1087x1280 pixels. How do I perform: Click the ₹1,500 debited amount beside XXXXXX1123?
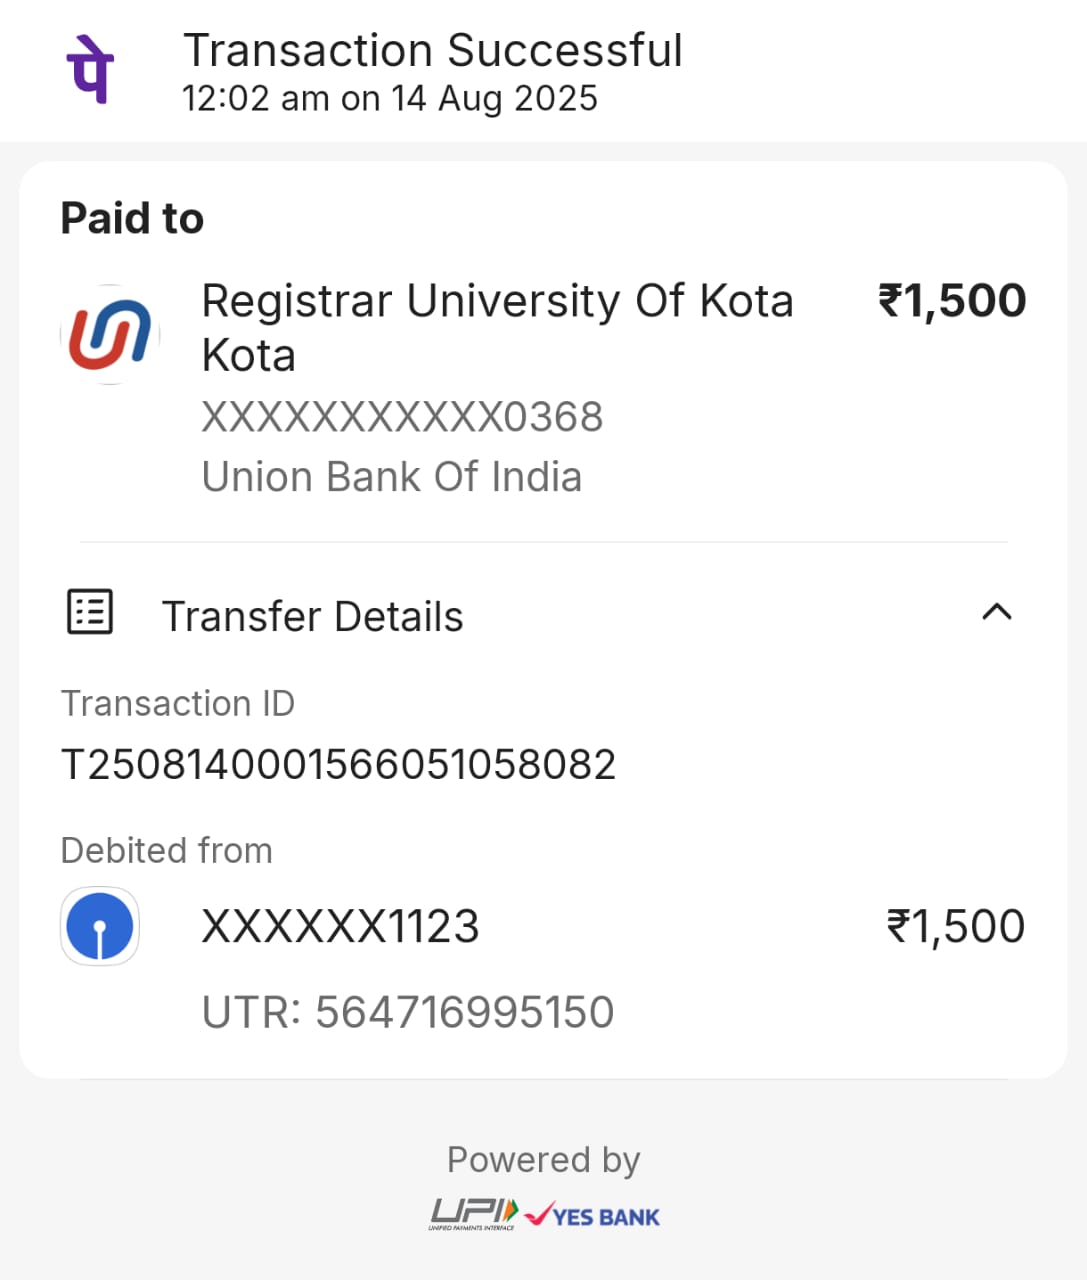[x=955, y=927]
